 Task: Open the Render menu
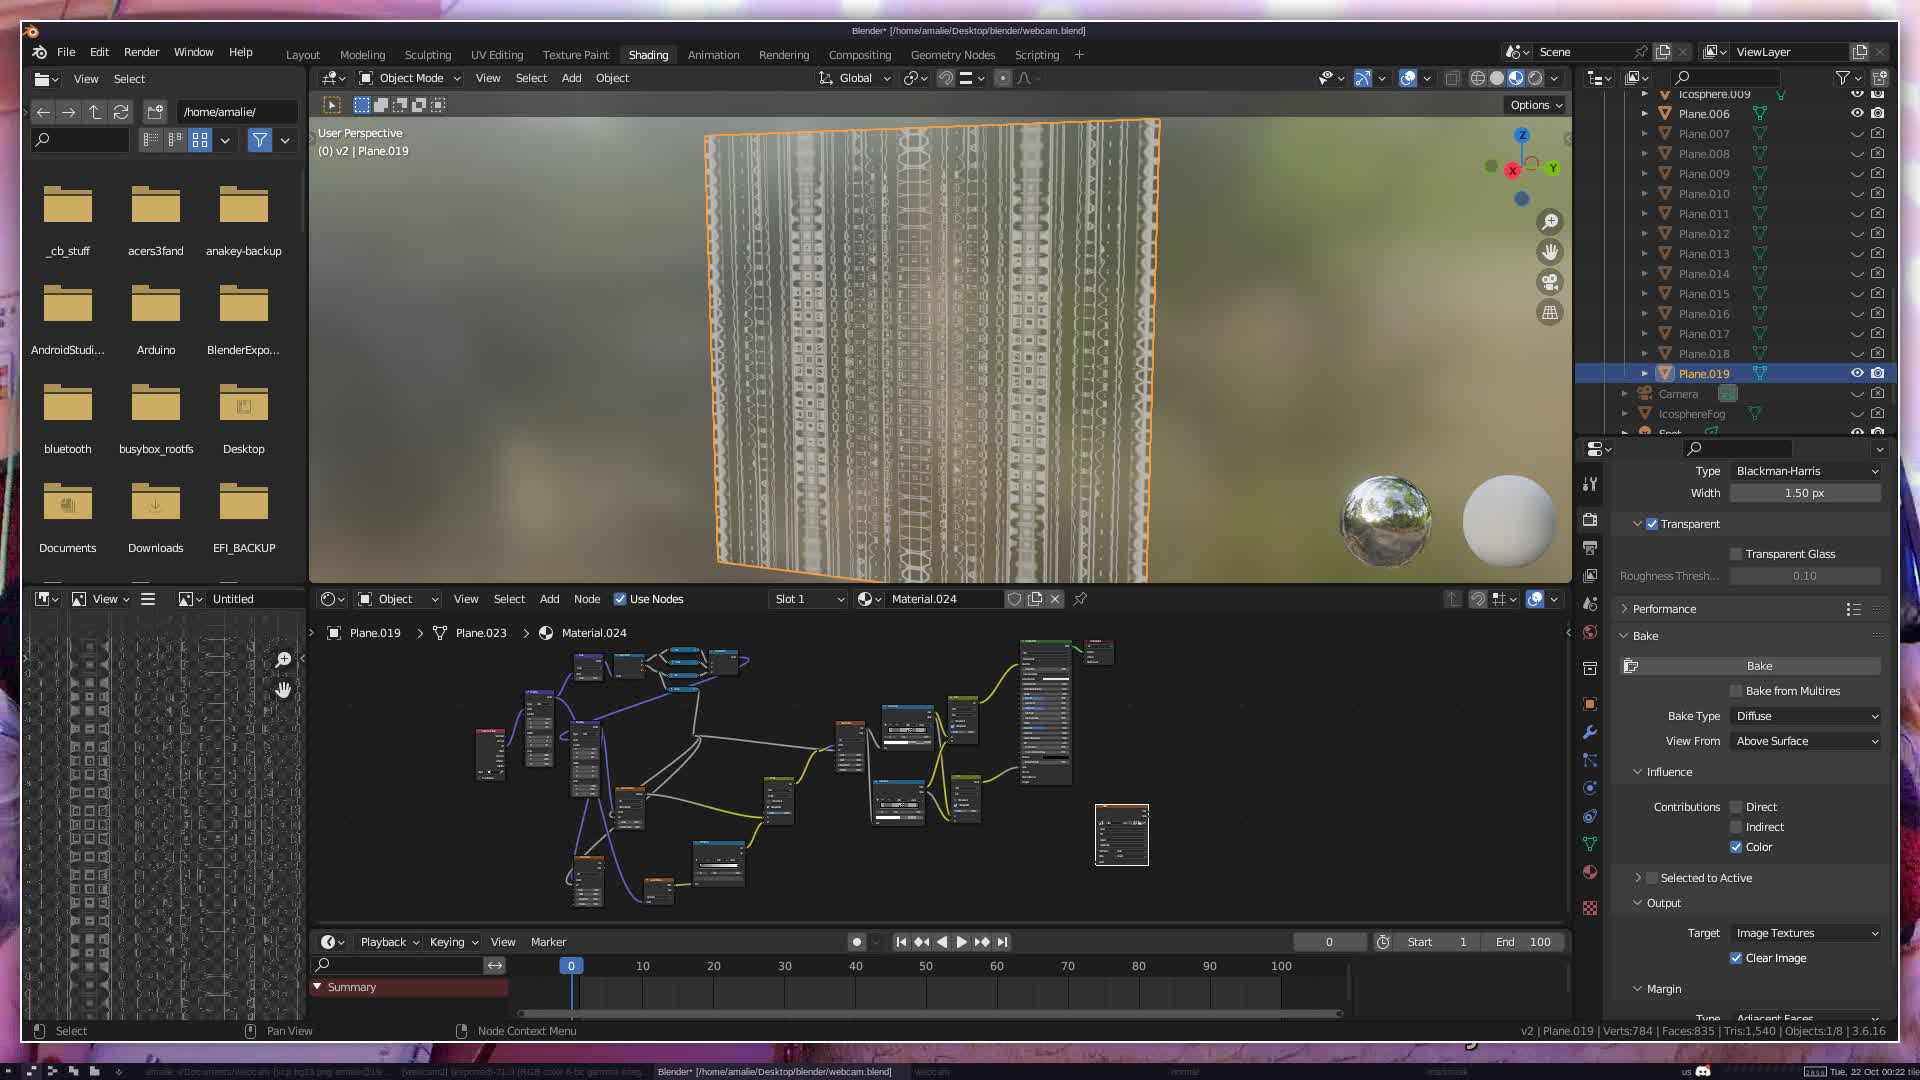click(141, 52)
